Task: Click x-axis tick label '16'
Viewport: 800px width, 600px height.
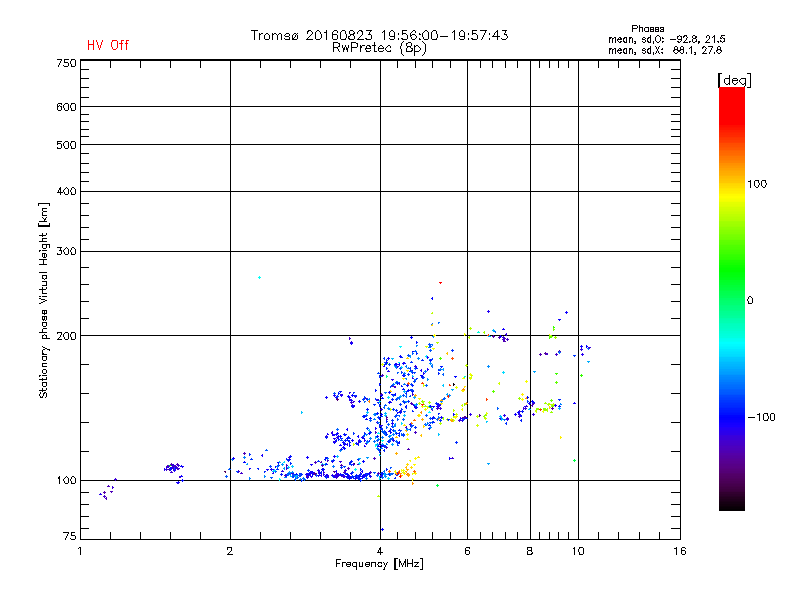Action: 680,551
